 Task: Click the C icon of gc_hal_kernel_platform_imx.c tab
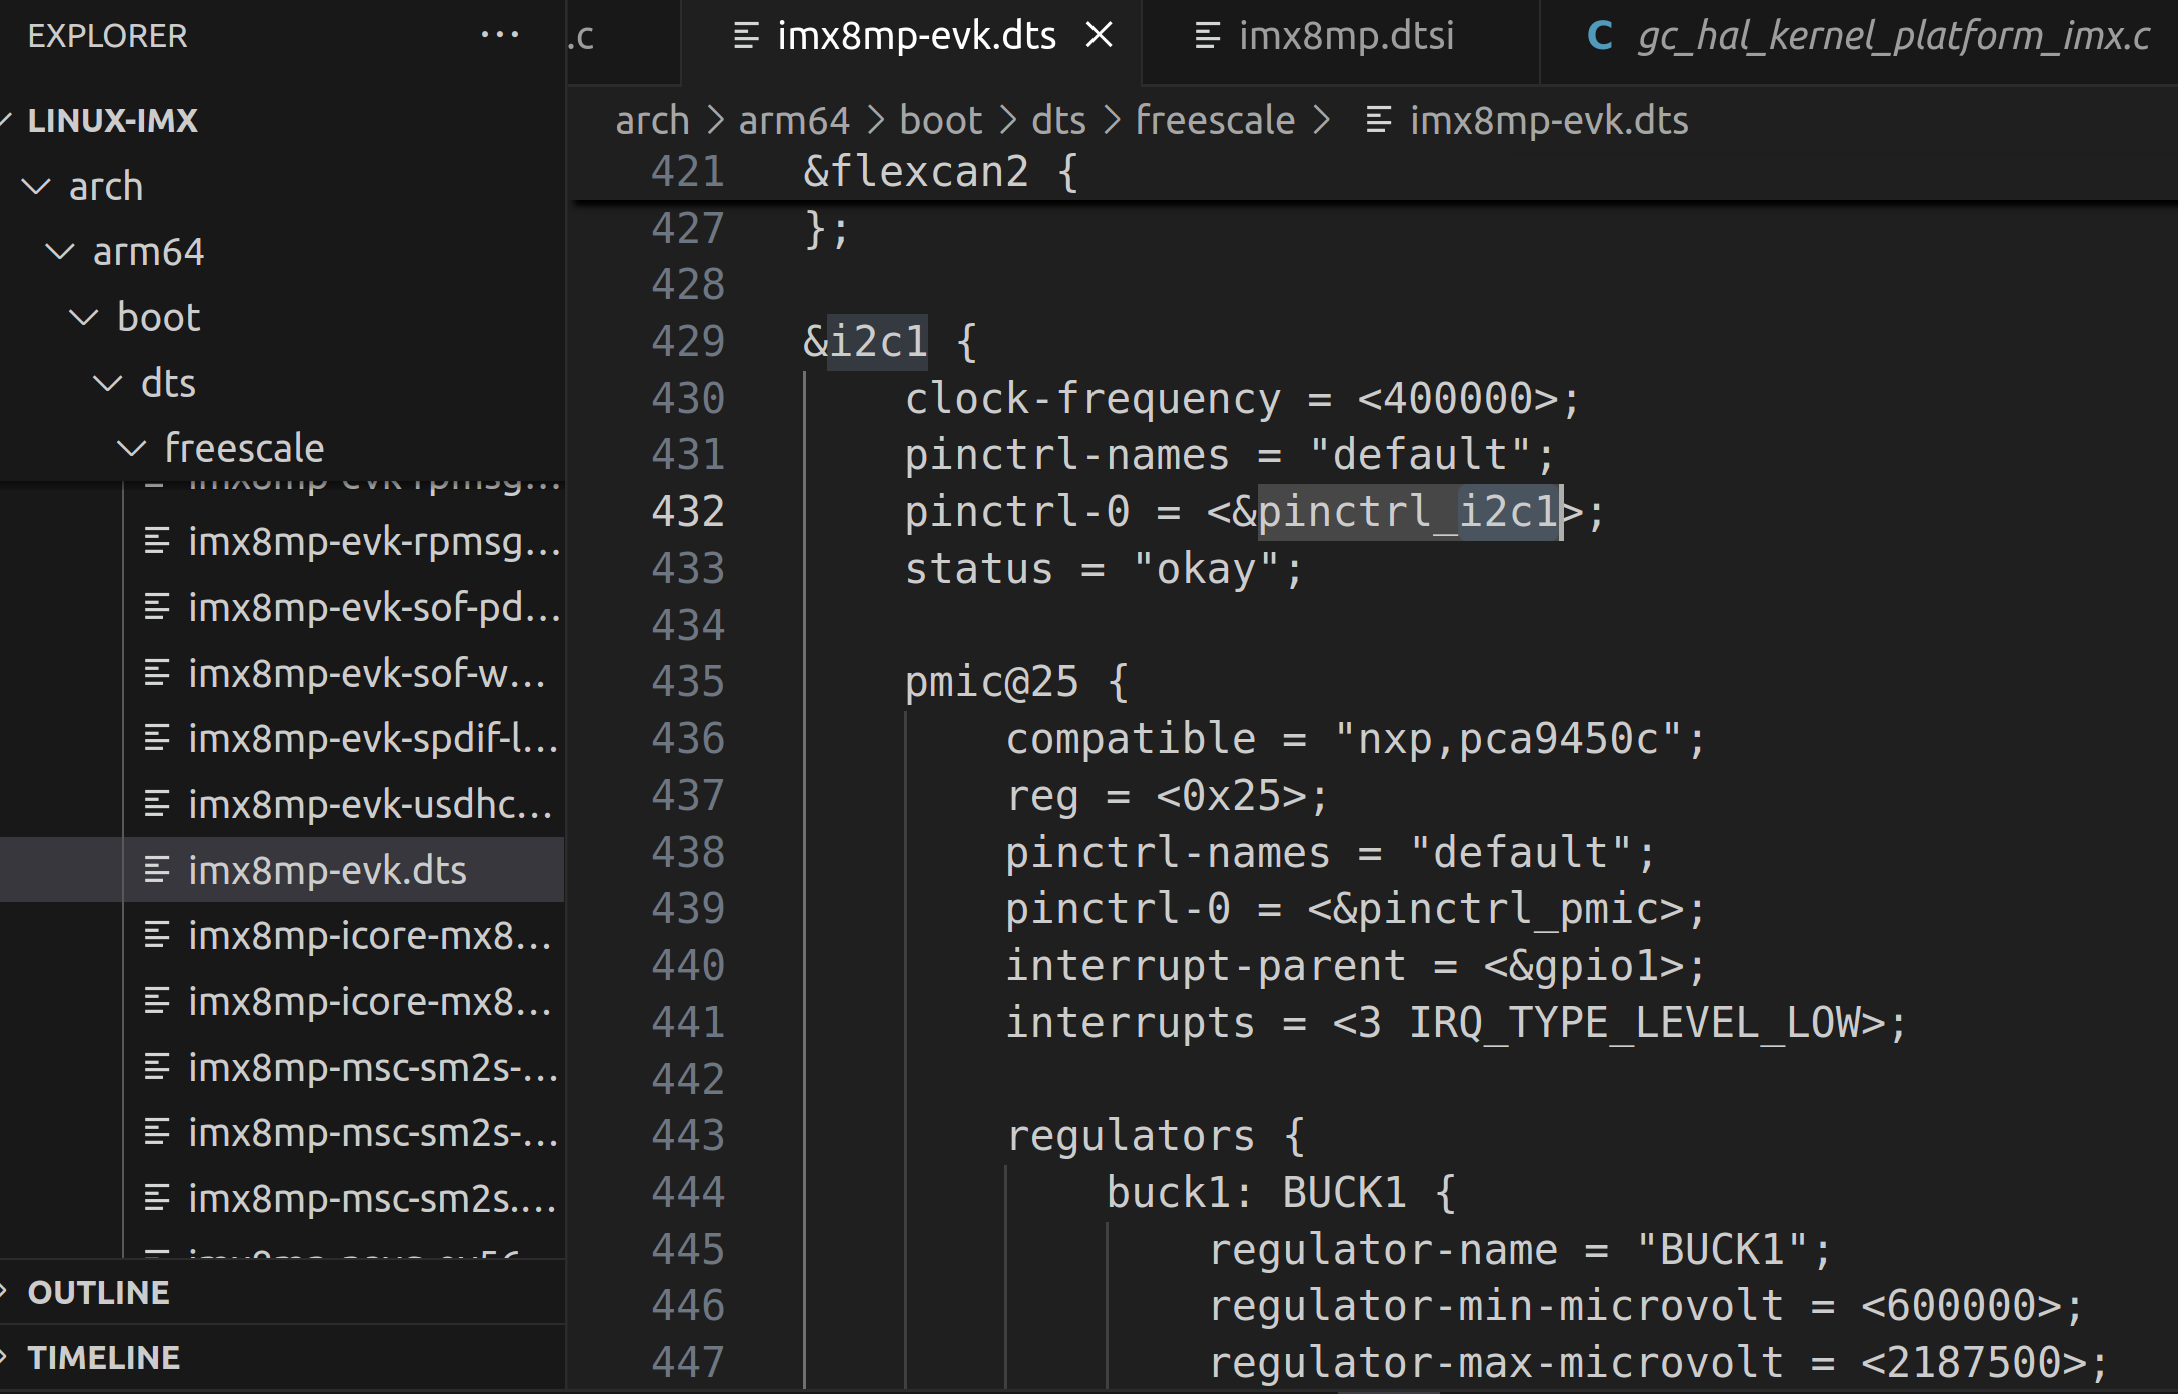click(x=1599, y=36)
